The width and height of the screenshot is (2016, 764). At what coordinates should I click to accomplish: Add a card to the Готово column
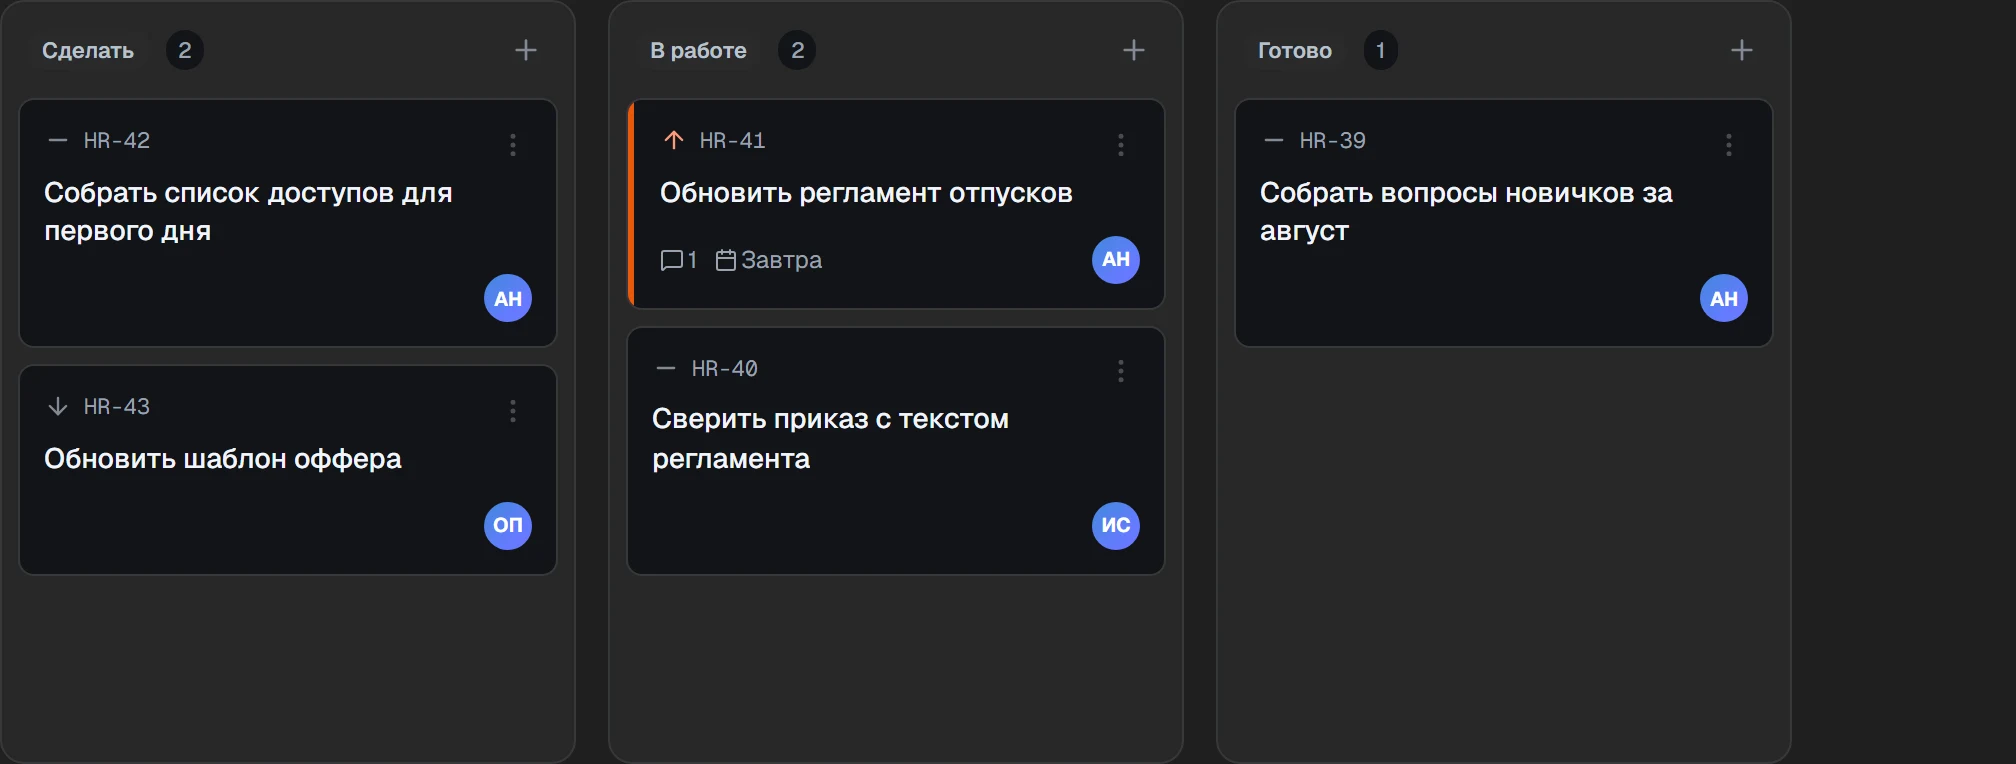point(1742,50)
